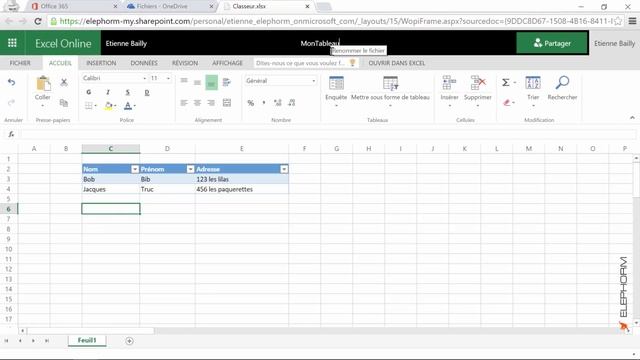This screenshot has height=360, width=640.
Task: Open the app launcher waffle icon
Action: (x=12, y=43)
